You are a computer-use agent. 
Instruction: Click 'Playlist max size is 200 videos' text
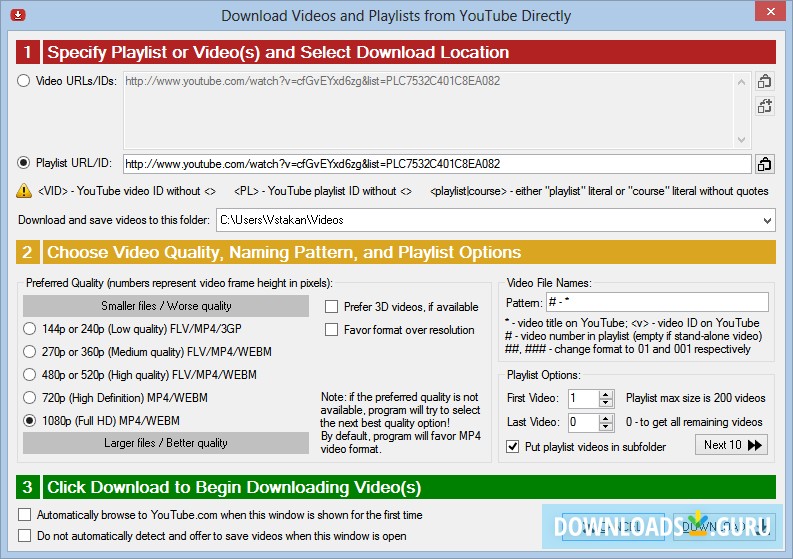pos(695,398)
